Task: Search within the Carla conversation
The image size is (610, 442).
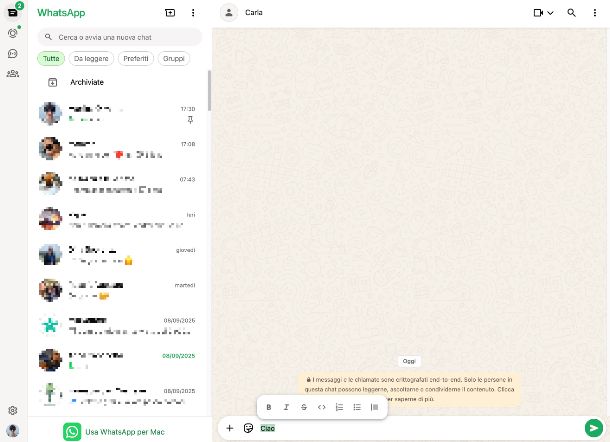Action: pos(571,13)
